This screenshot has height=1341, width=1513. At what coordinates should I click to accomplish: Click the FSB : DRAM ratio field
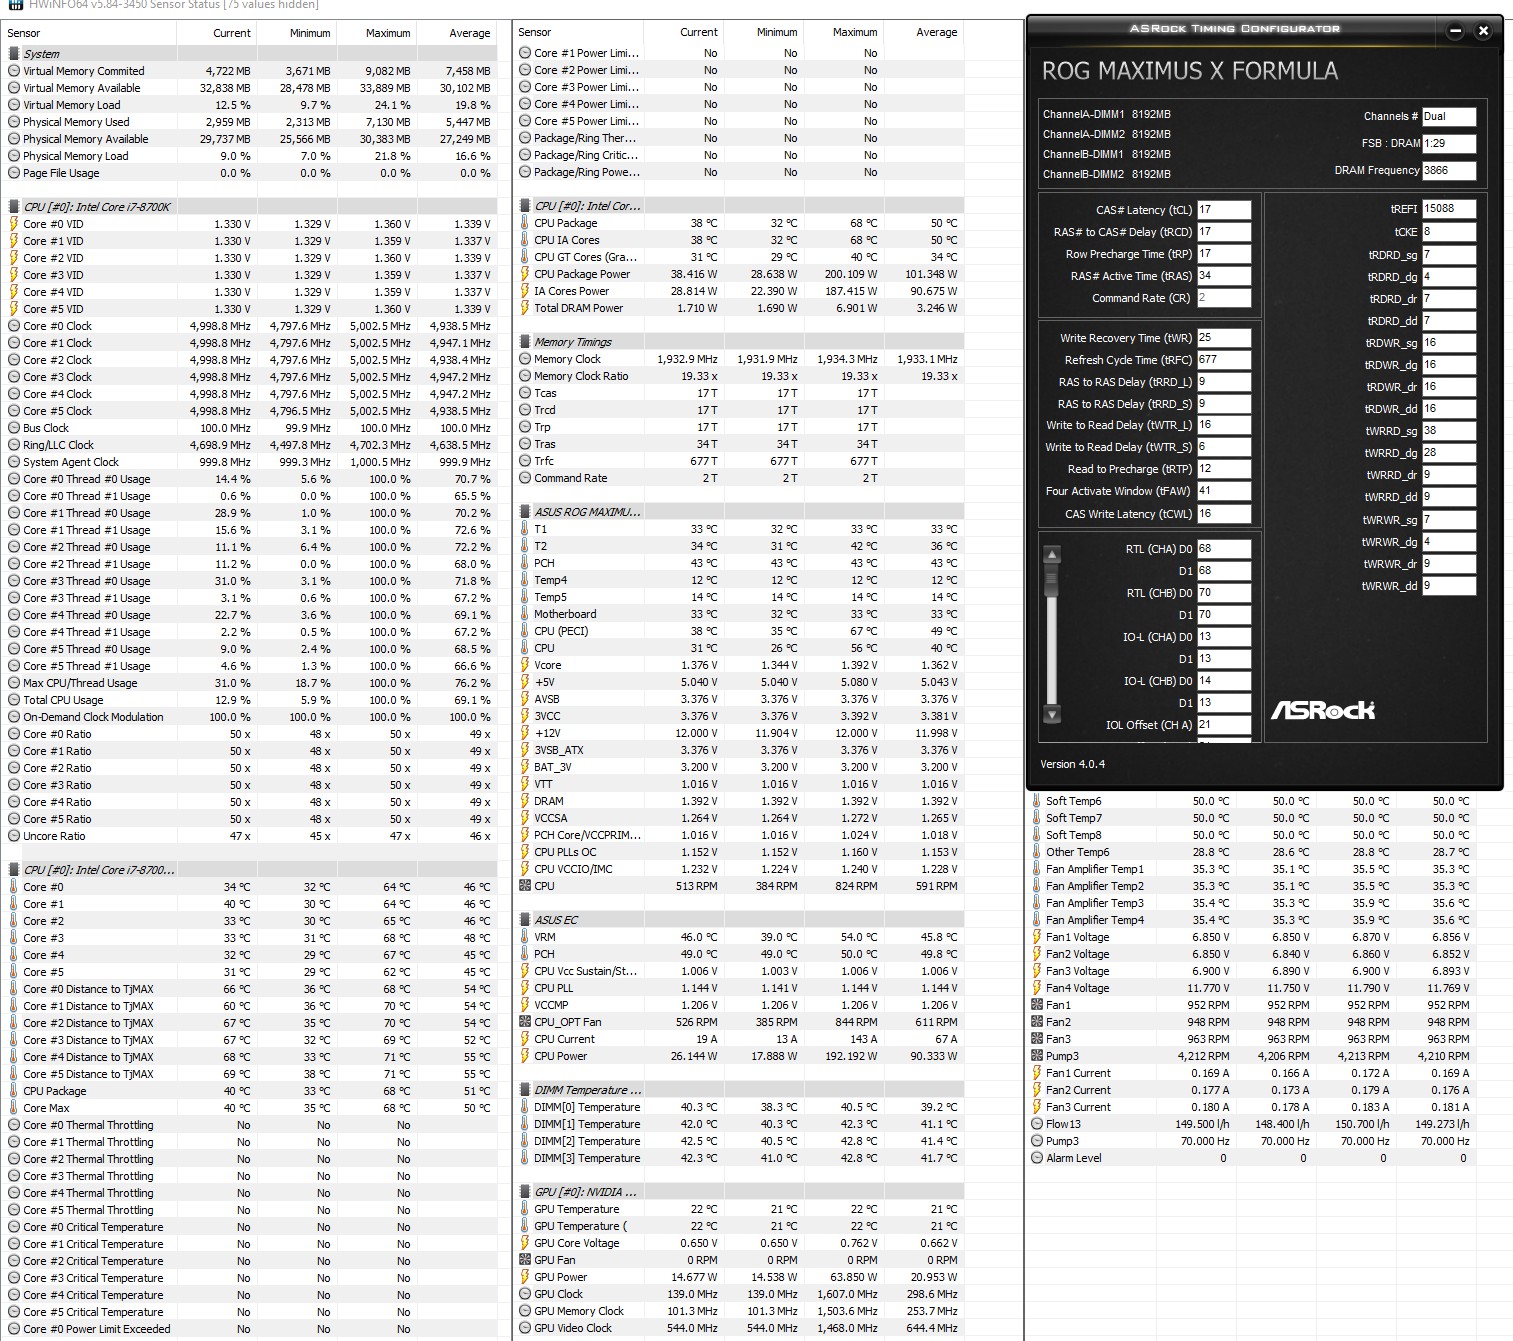point(1449,143)
